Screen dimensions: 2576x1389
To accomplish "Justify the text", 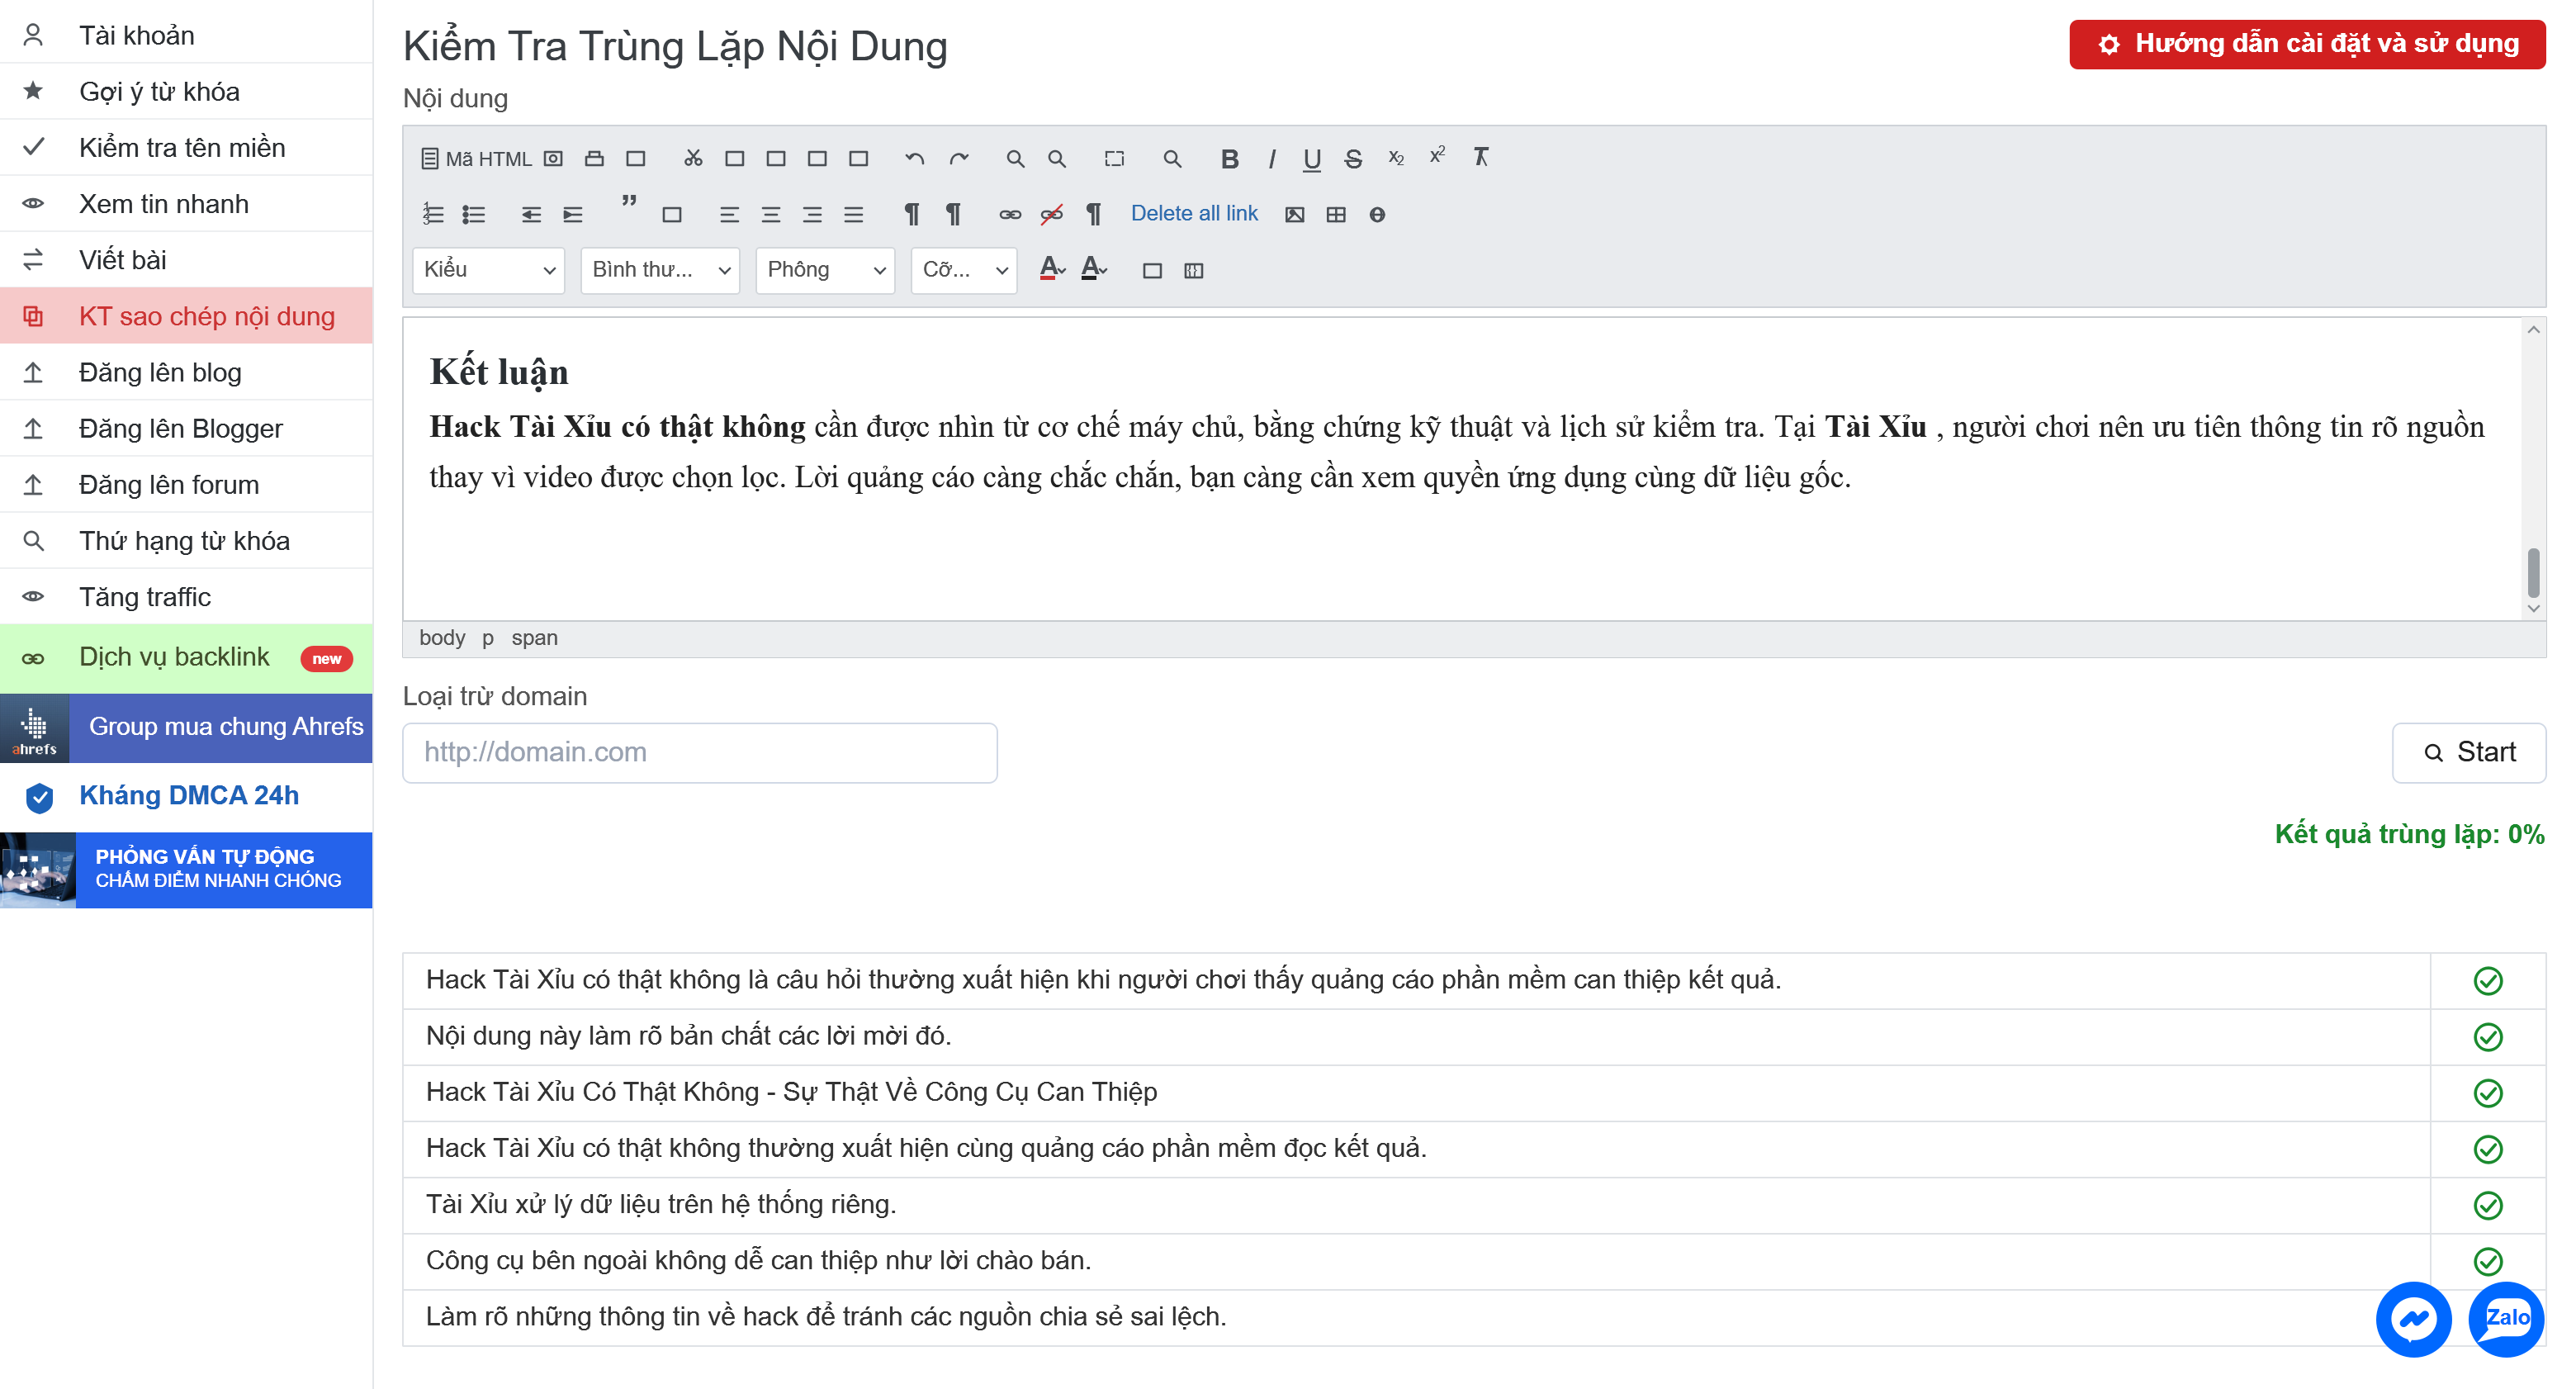I will coord(853,214).
